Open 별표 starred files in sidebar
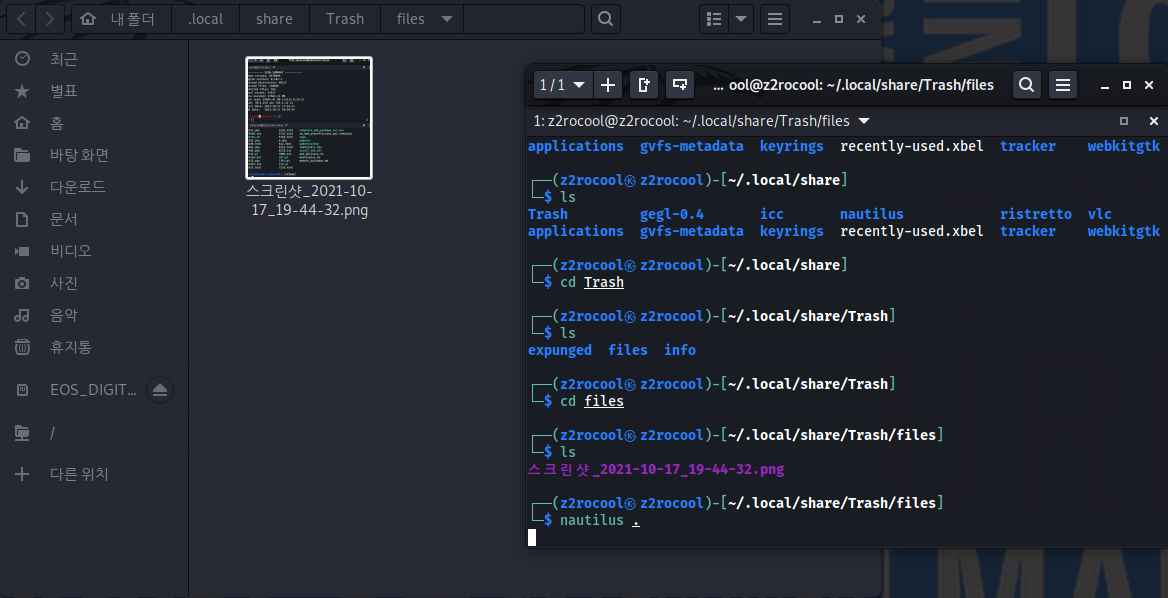 tap(94, 91)
